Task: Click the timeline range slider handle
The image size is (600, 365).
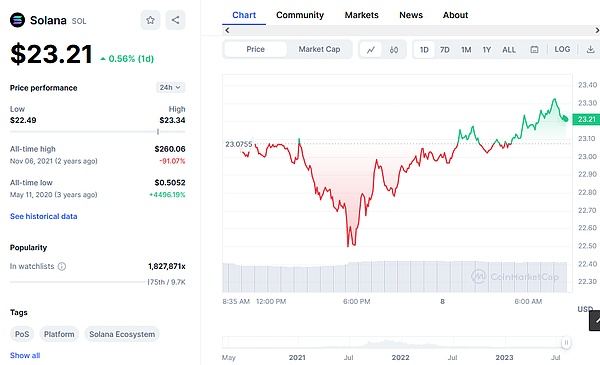Action: tap(566, 342)
